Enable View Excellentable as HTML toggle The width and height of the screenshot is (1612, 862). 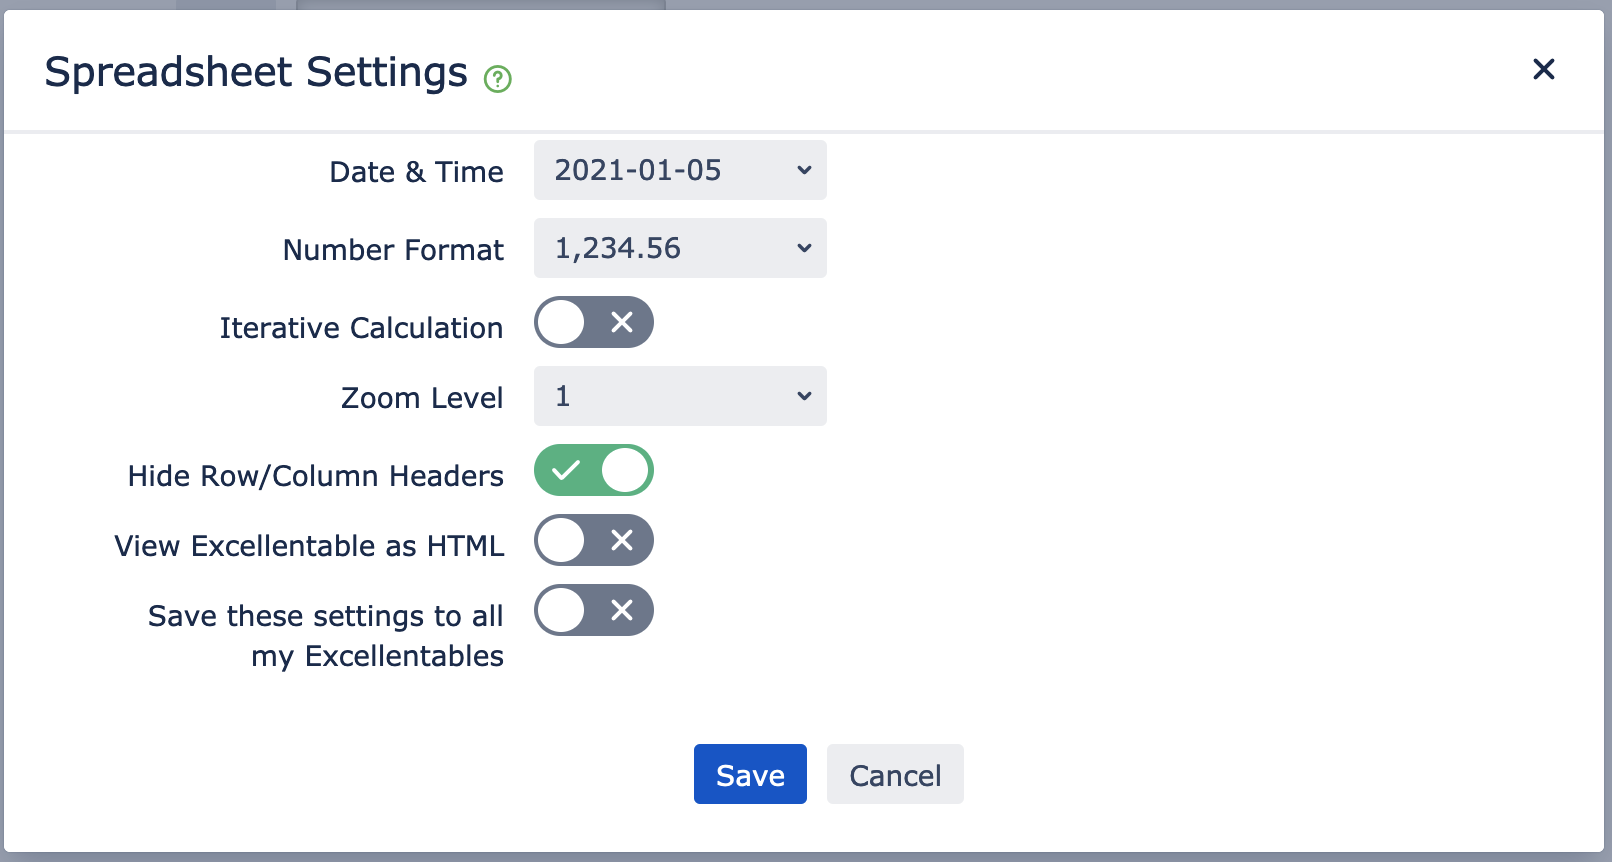(594, 540)
